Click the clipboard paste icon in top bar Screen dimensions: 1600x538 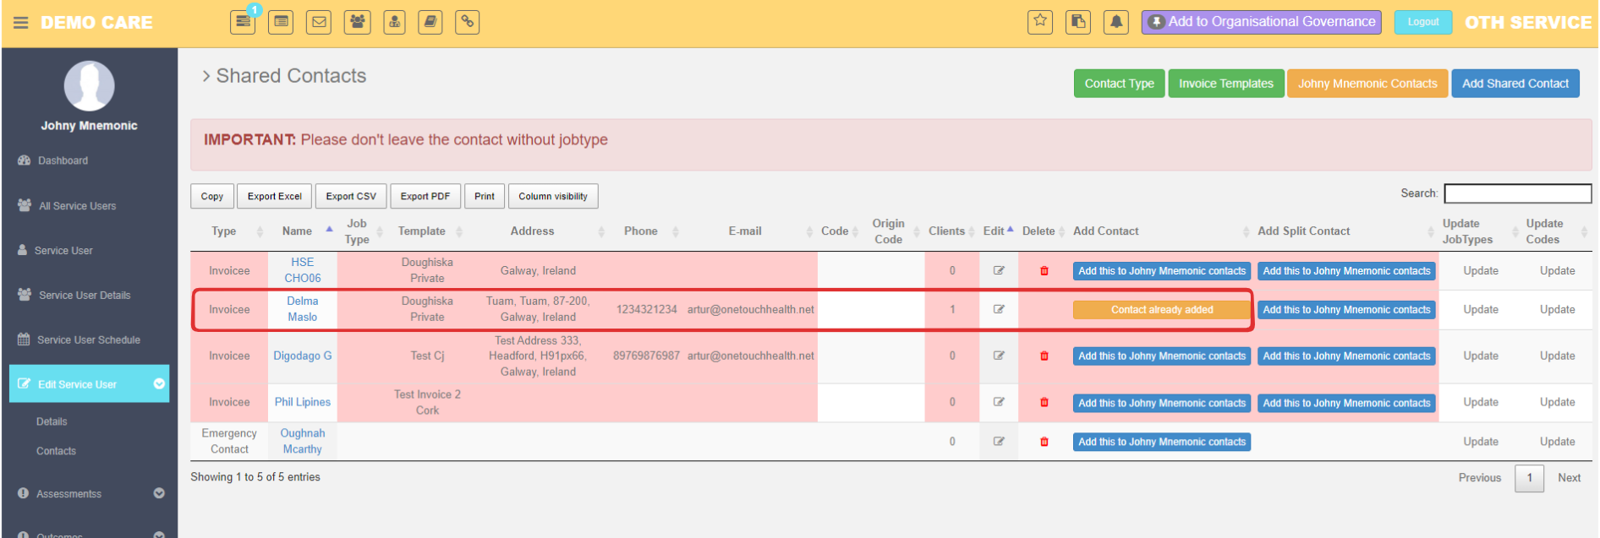coord(1078,21)
